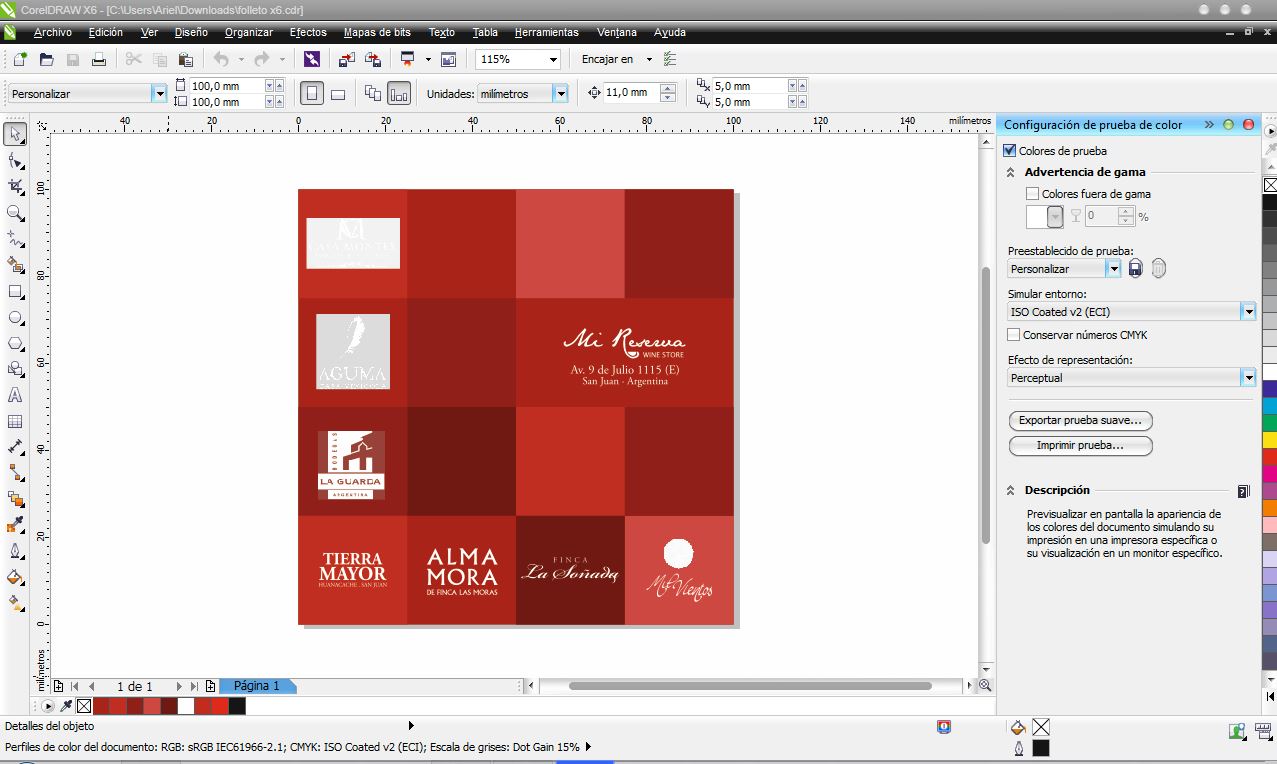Click Imprimir prueba button
Image resolution: width=1277 pixels, height=764 pixels.
click(x=1081, y=445)
